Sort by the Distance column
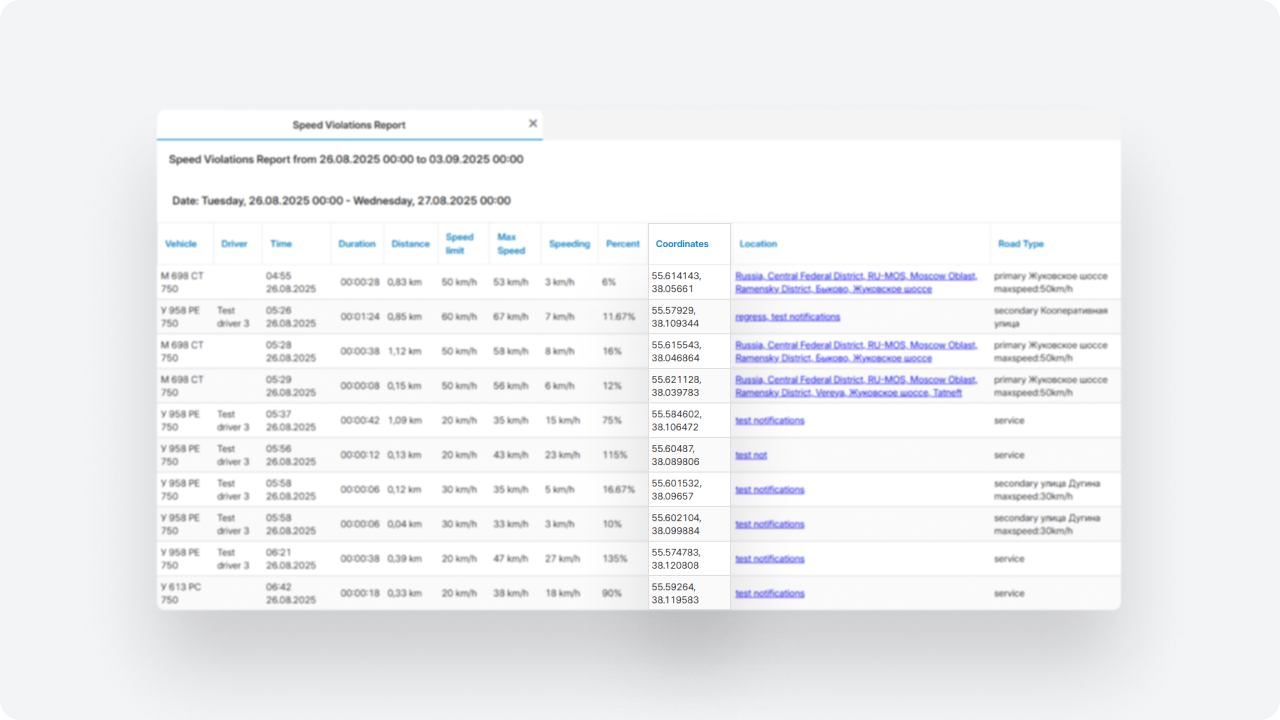Viewport: 1280px width, 720px height. (x=410, y=244)
